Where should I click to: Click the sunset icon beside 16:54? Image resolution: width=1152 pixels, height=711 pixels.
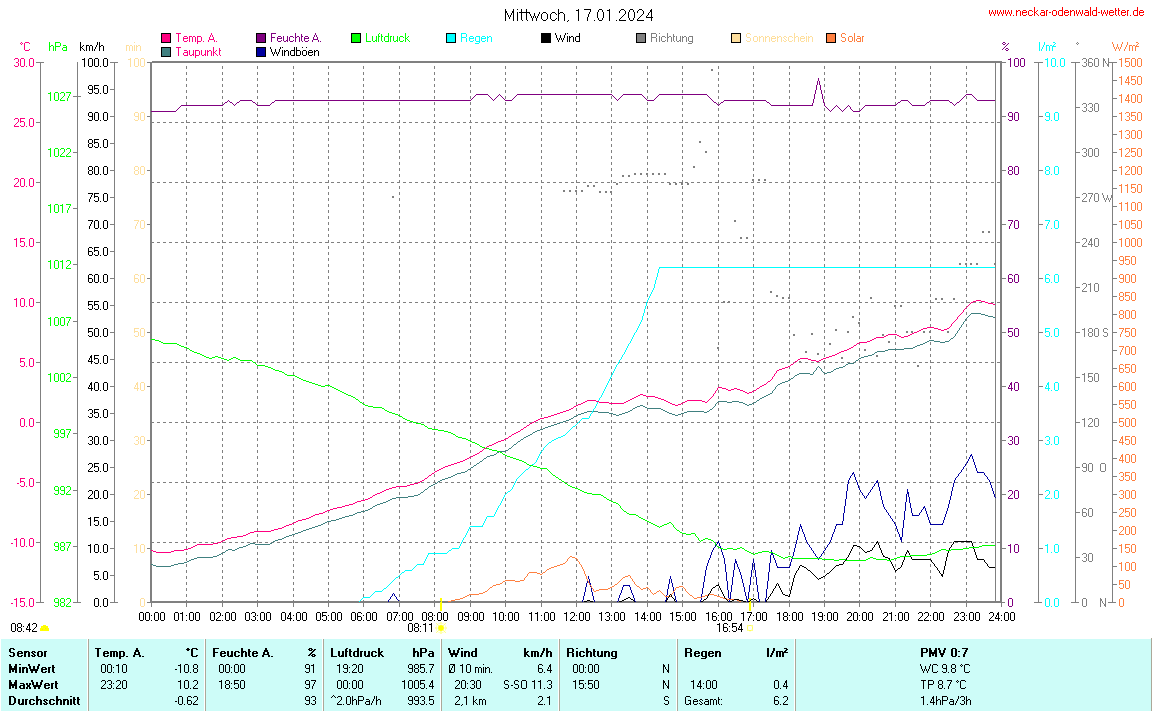(x=750, y=628)
